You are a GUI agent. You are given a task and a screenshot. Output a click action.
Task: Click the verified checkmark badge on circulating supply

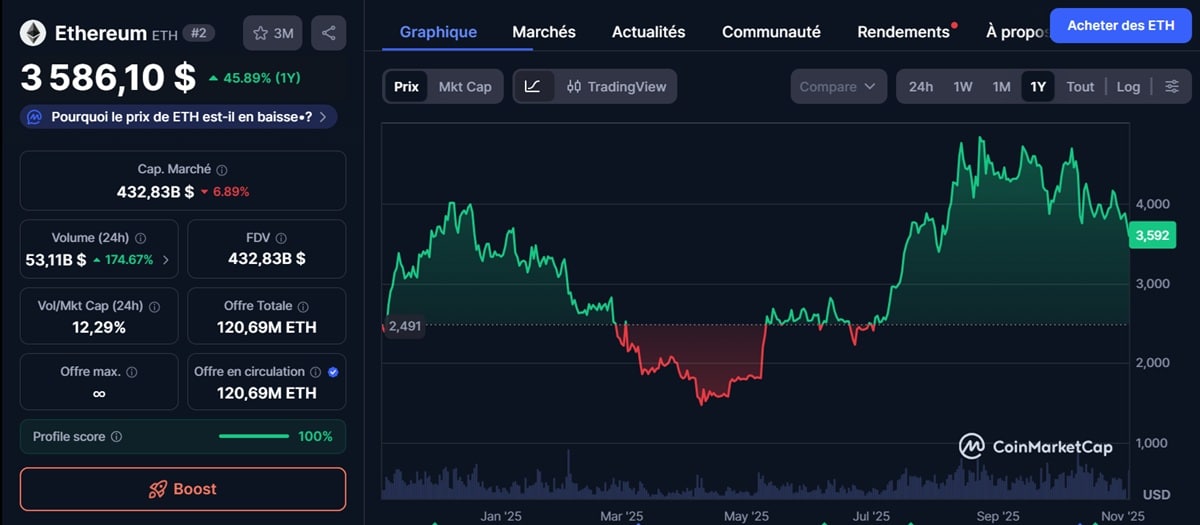coord(333,371)
